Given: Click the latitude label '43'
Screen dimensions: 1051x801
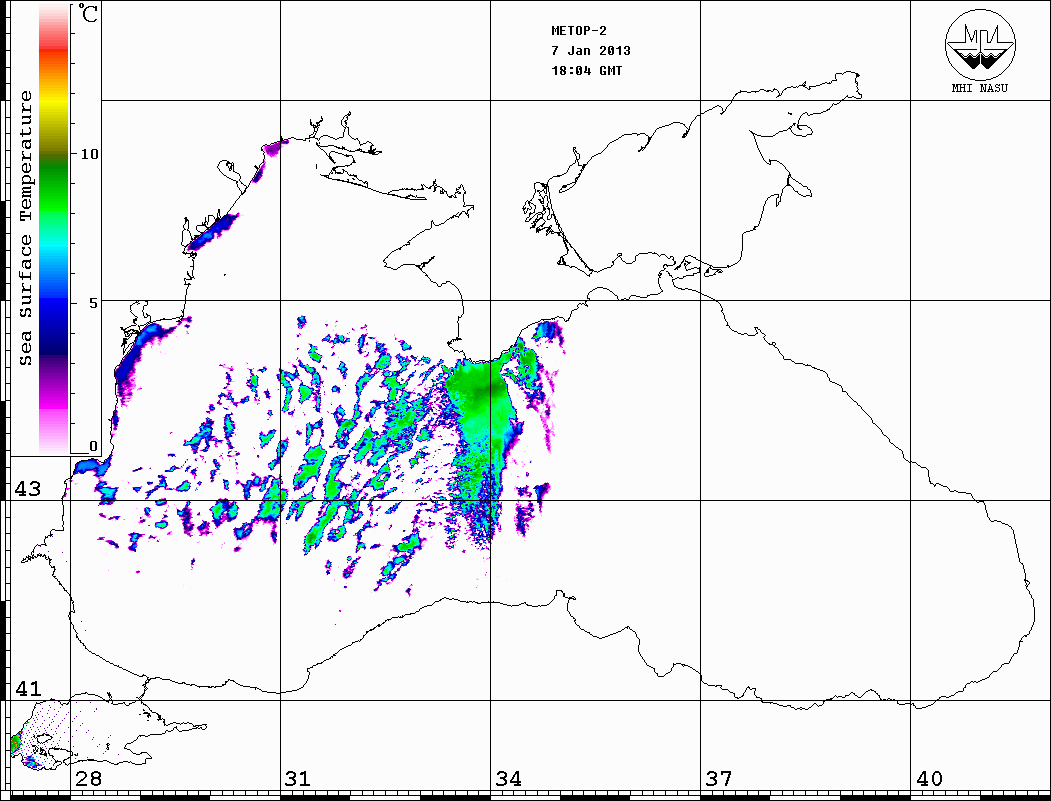Looking at the screenshot, I should tap(28, 489).
